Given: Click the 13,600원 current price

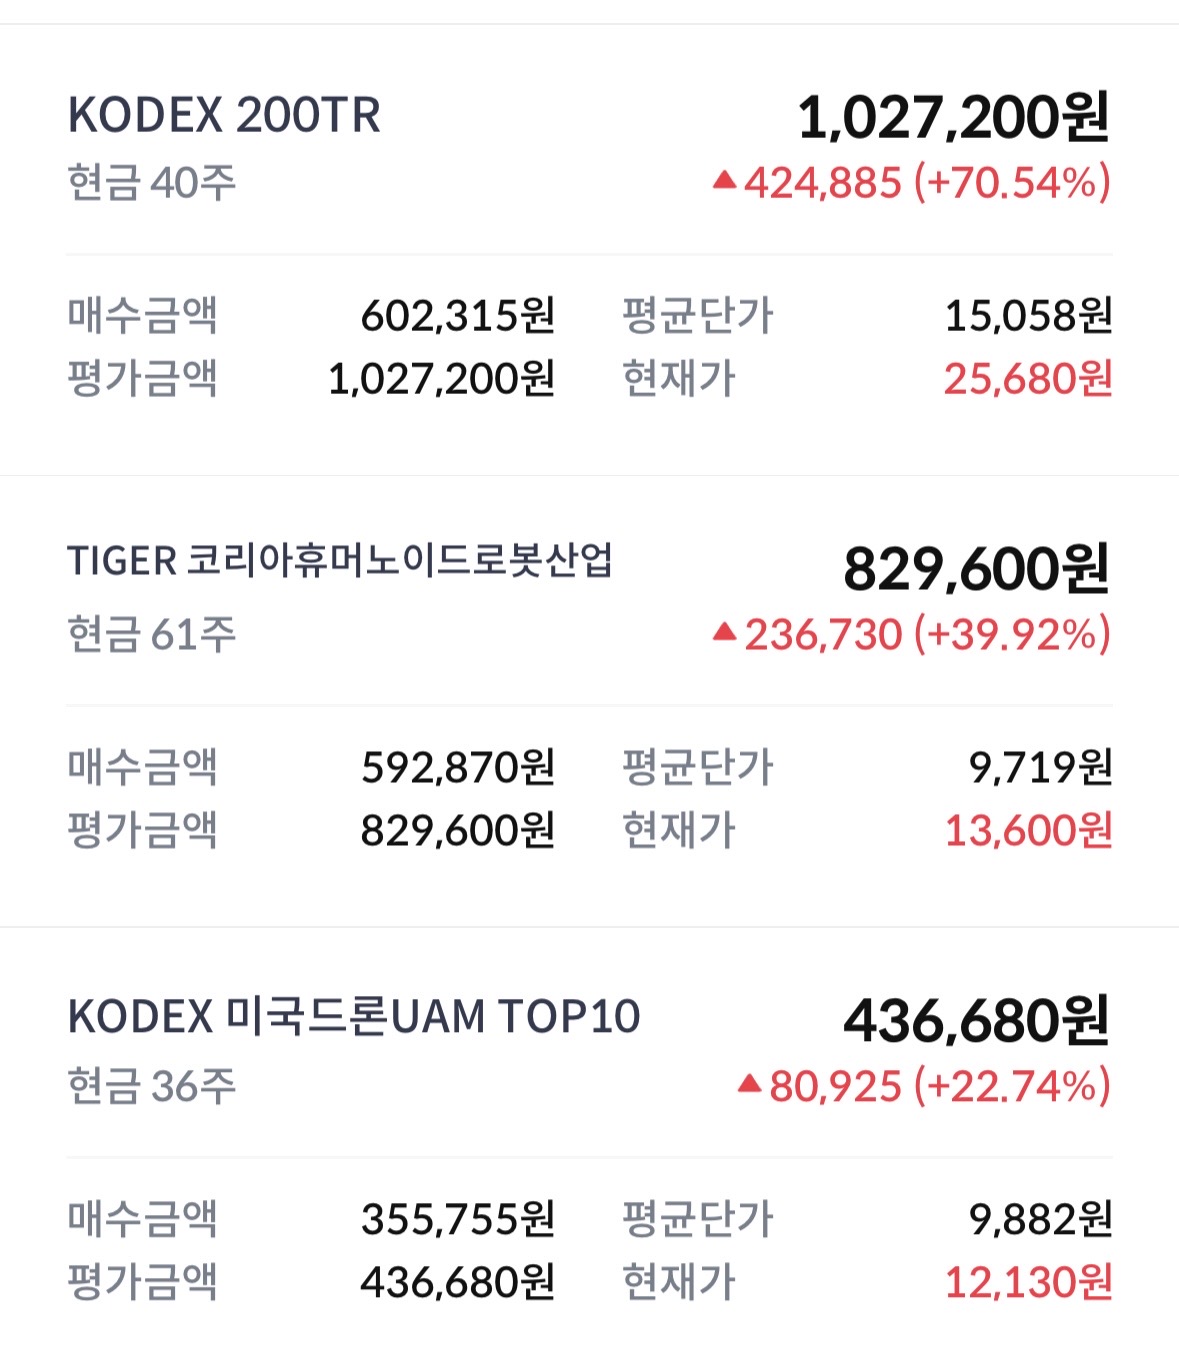Looking at the screenshot, I should click(x=1028, y=830).
